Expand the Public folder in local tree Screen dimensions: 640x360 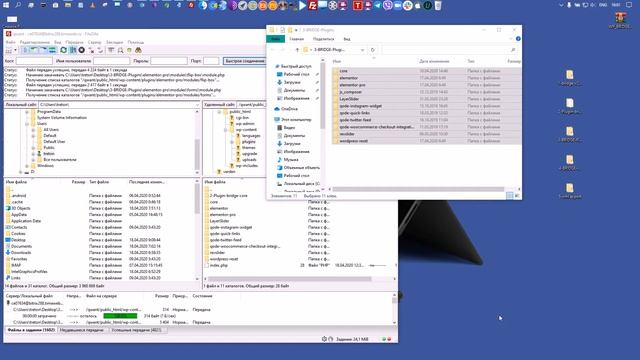click(33, 148)
